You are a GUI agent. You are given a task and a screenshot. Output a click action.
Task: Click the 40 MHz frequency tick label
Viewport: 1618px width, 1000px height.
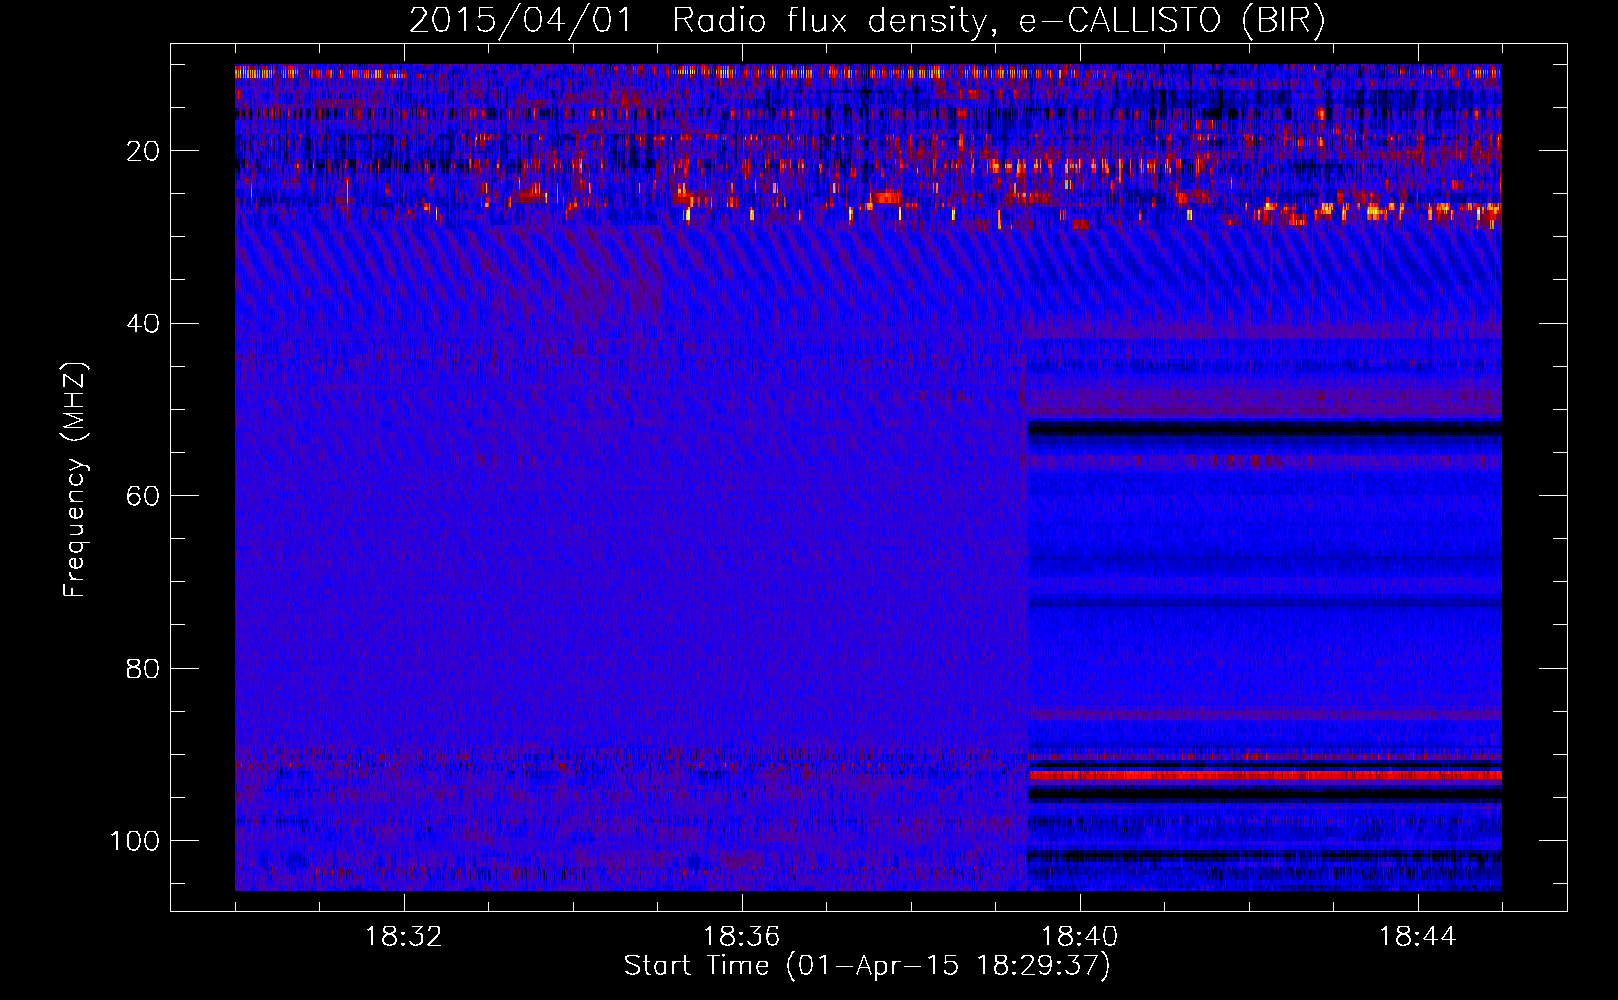[x=143, y=324]
